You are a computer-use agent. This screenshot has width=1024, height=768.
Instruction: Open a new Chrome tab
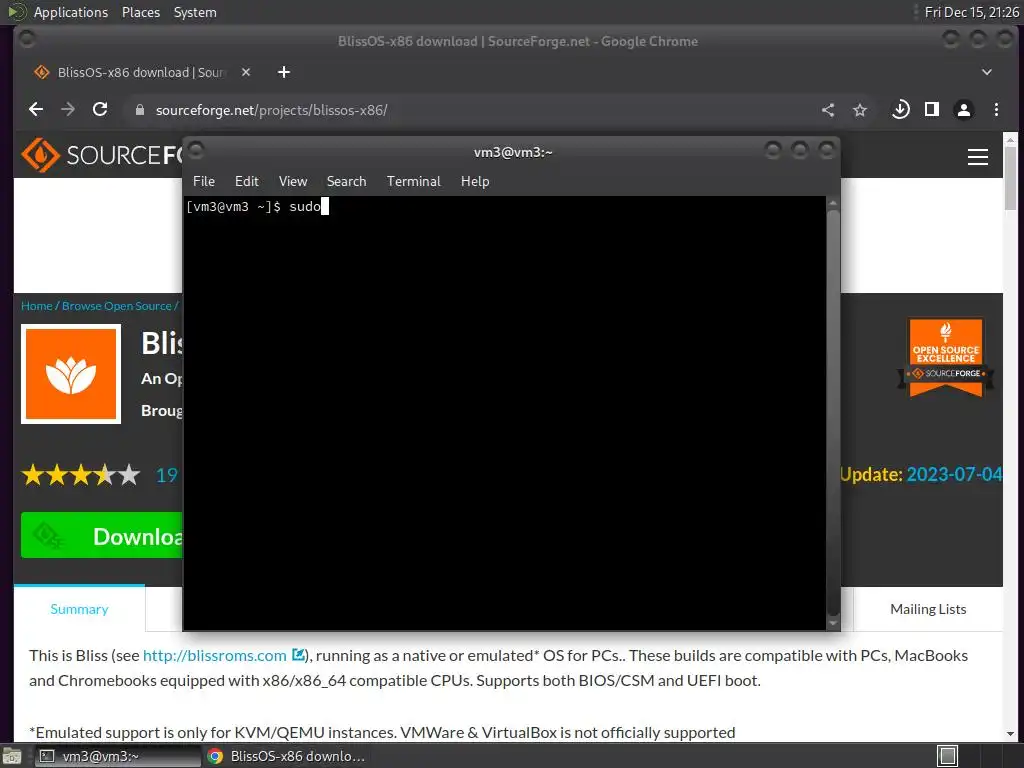coord(283,72)
